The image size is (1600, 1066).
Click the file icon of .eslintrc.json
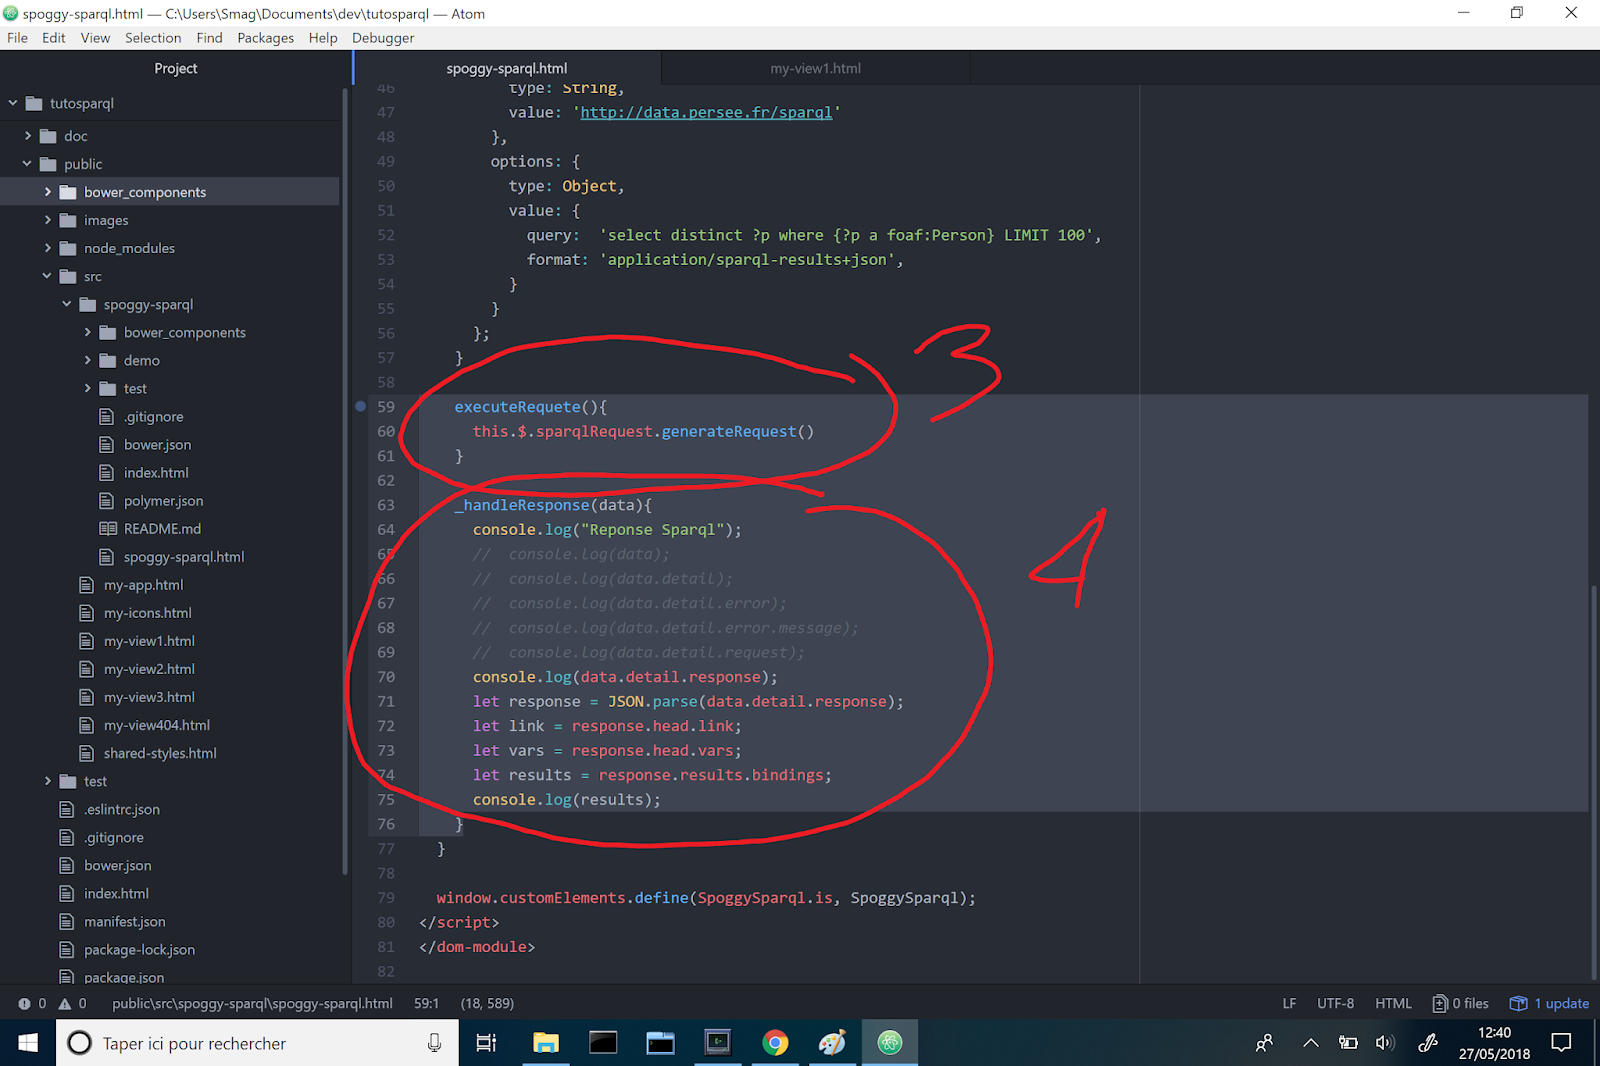67,809
